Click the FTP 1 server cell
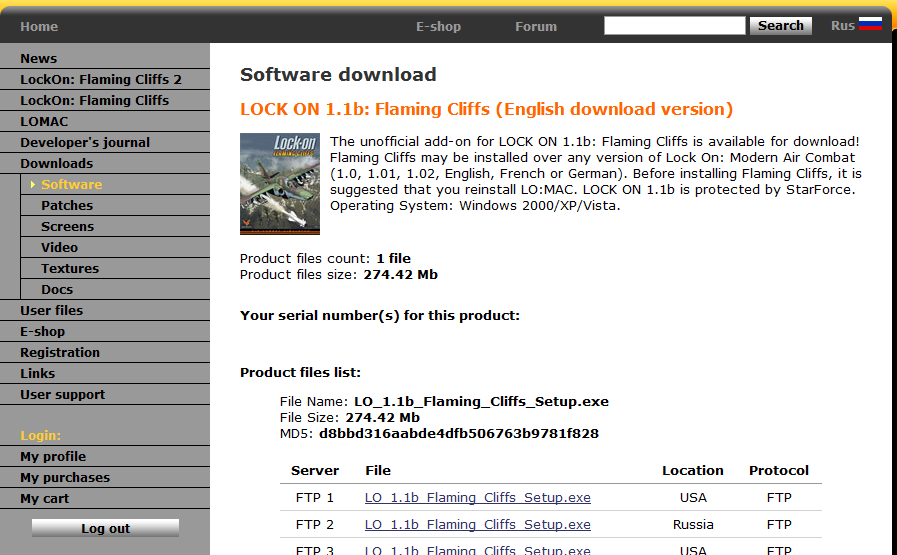The width and height of the screenshot is (897, 555). [x=315, y=498]
